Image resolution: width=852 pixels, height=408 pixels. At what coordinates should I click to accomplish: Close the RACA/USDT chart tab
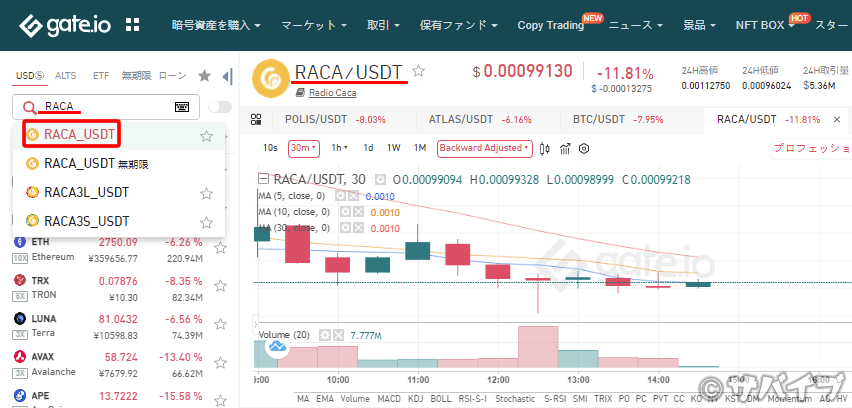click(837, 120)
